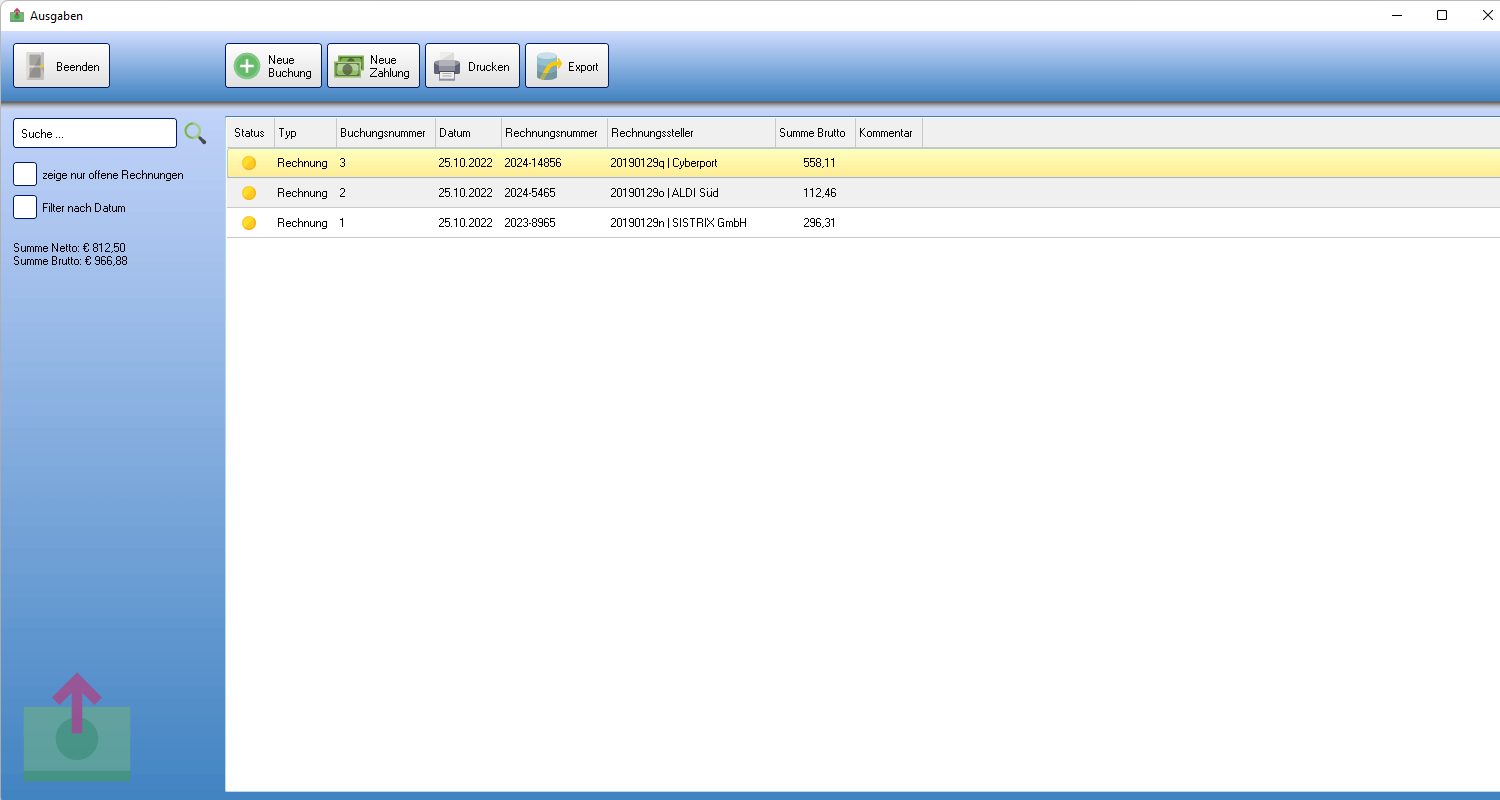Focus the Suche input field
Viewport: 1500px width, 800px height.
coord(95,133)
